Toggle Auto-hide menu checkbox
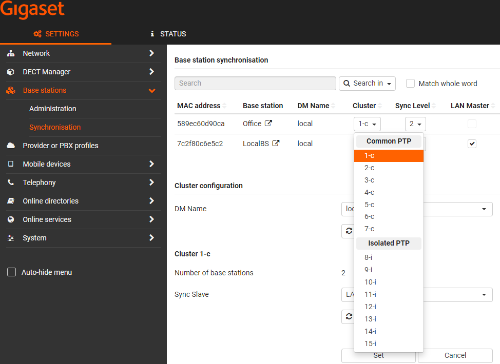 tap(11, 272)
